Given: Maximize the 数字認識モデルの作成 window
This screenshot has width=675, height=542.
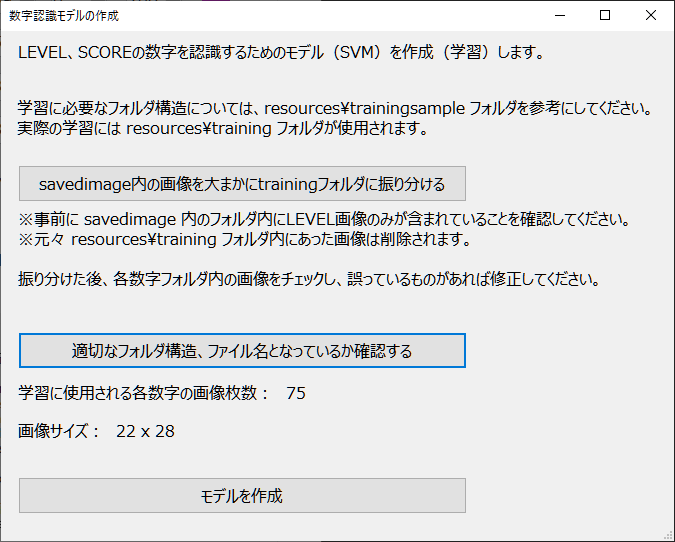Looking at the screenshot, I should pyautogui.click(x=605, y=15).
